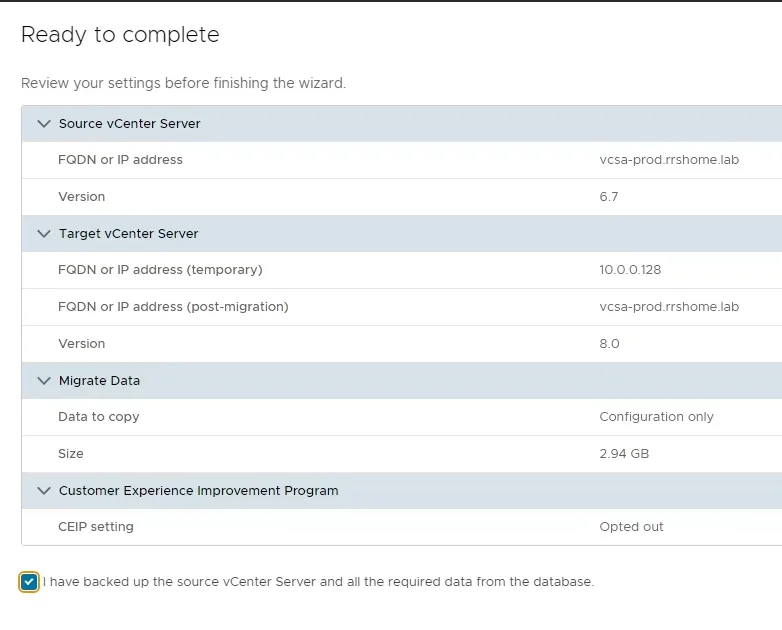
Task: Click the Review your settings description text
Action: point(183,83)
